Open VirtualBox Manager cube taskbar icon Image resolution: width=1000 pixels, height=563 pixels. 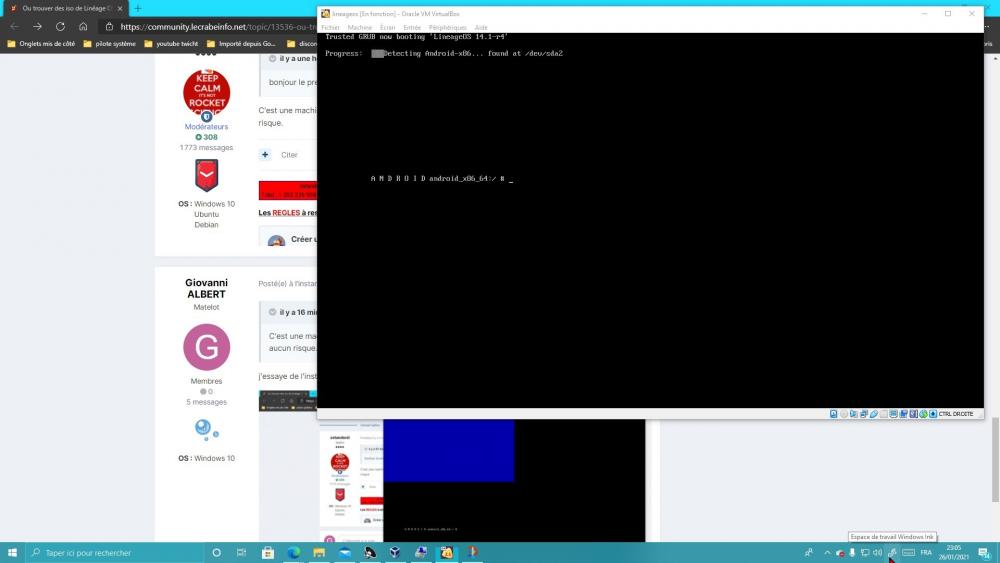point(395,553)
